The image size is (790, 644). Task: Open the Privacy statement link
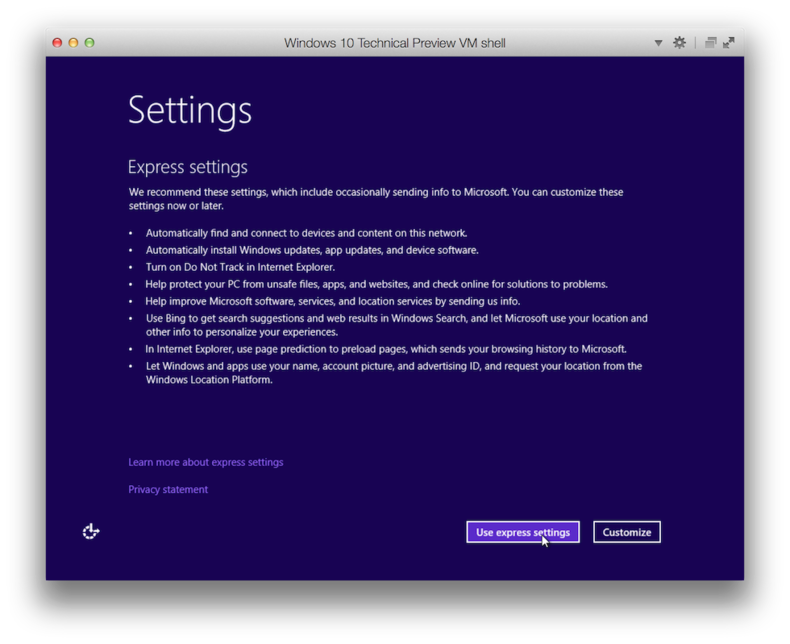tap(168, 489)
